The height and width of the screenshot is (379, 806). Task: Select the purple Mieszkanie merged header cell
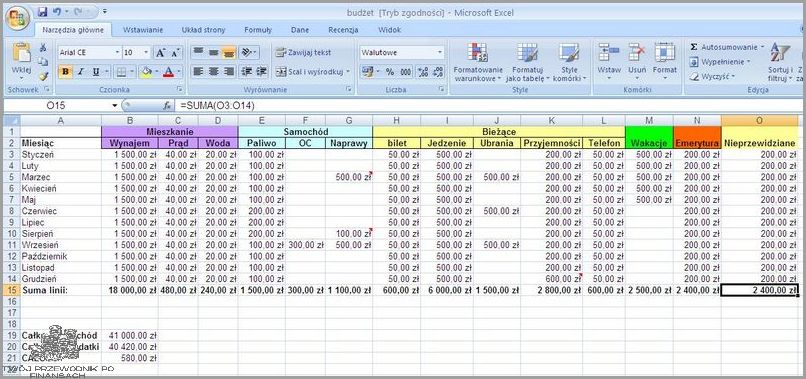click(170, 132)
